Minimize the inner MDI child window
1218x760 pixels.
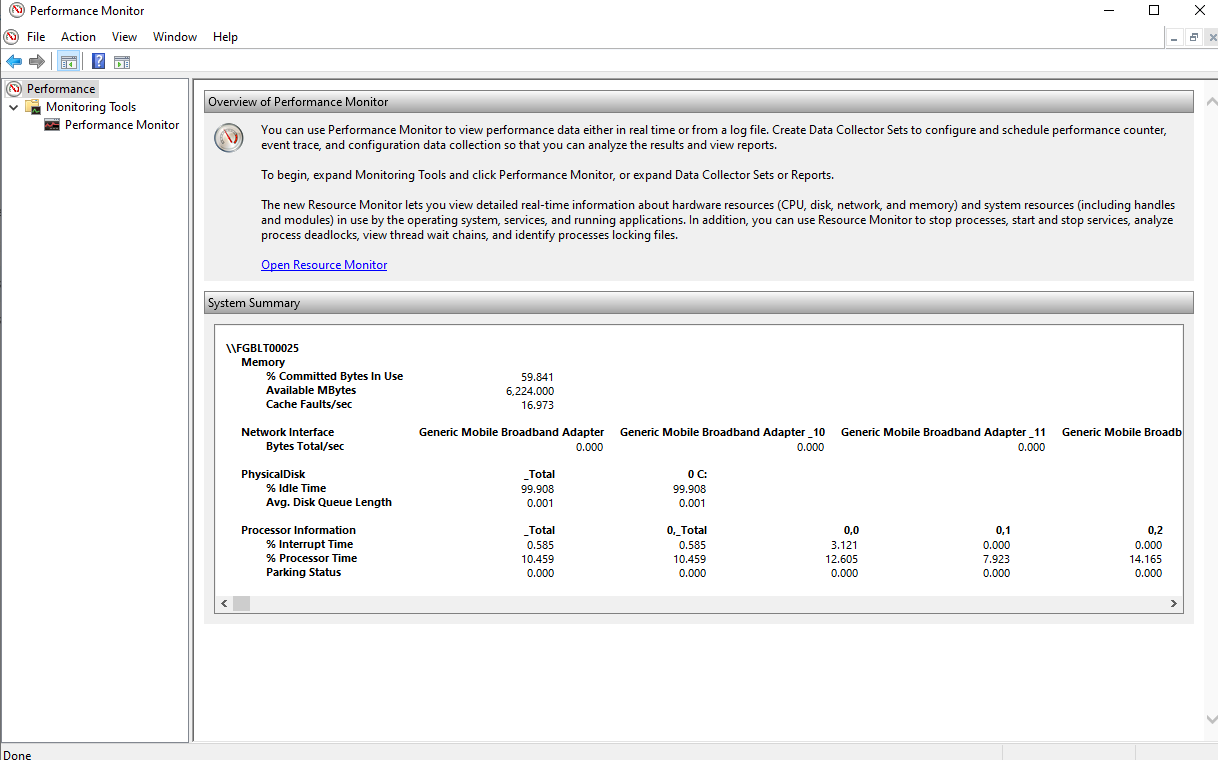(x=1175, y=37)
